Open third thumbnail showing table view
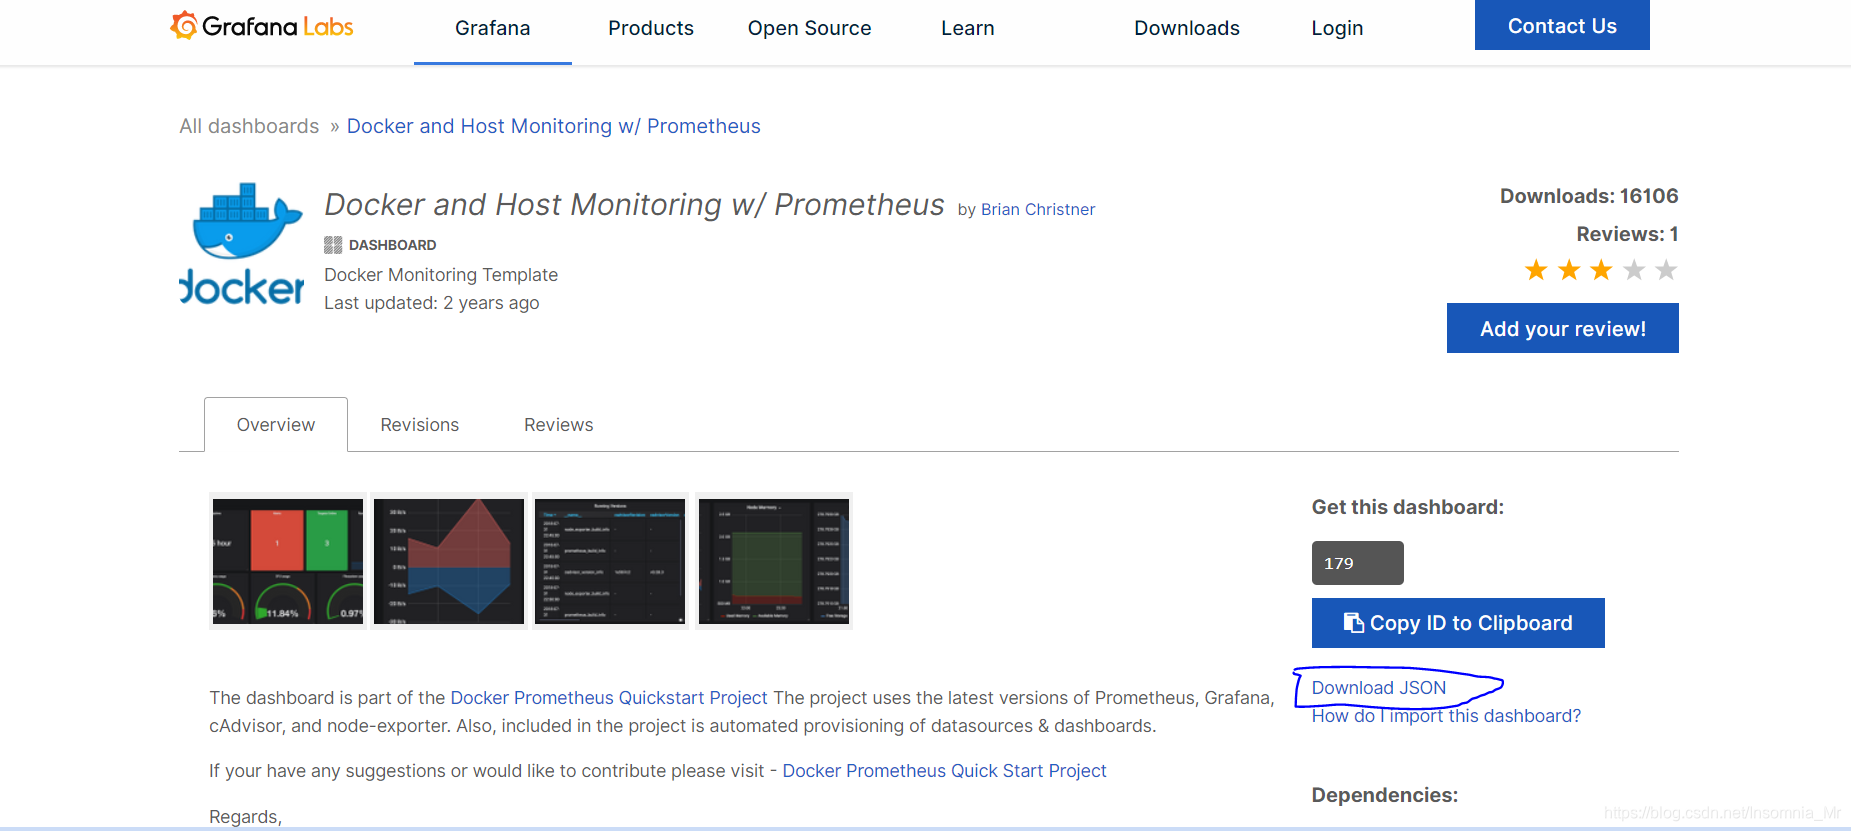This screenshot has height=831, width=1851. (610, 561)
